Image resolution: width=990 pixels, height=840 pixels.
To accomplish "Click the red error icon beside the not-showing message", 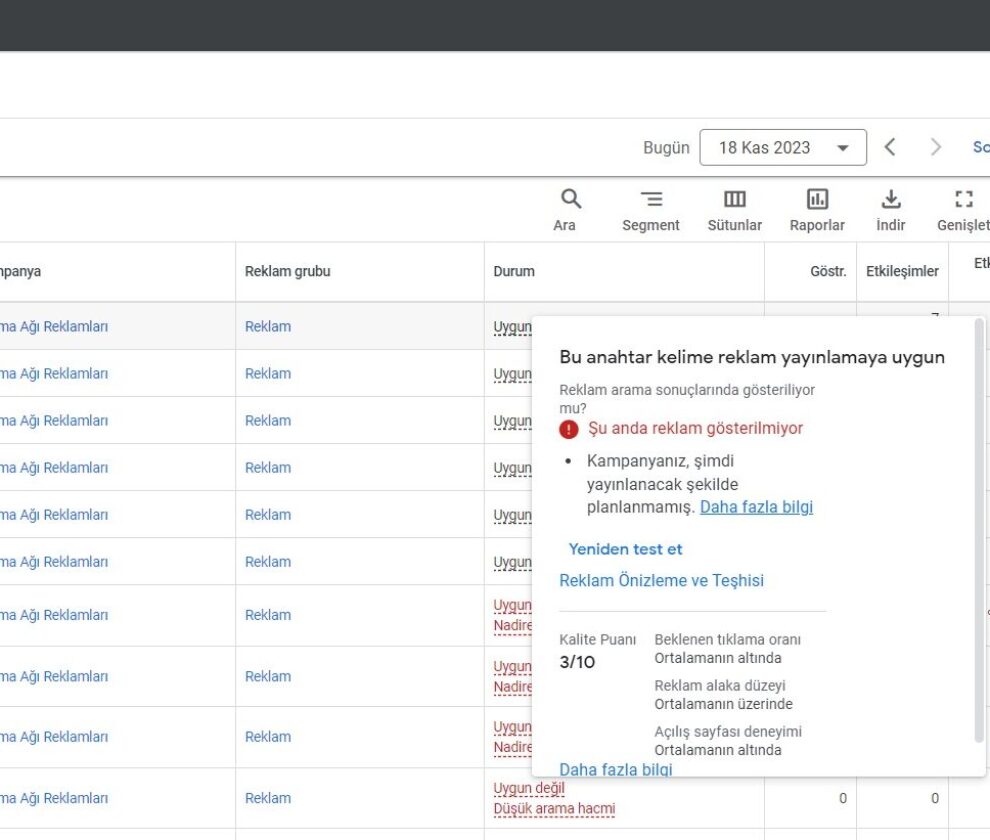I will pos(569,429).
